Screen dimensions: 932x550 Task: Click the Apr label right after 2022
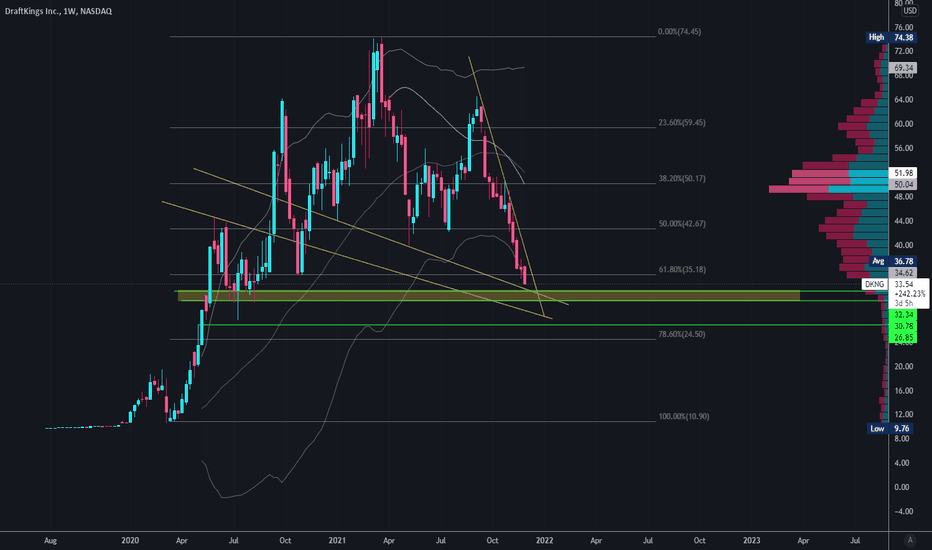pyautogui.click(x=596, y=540)
